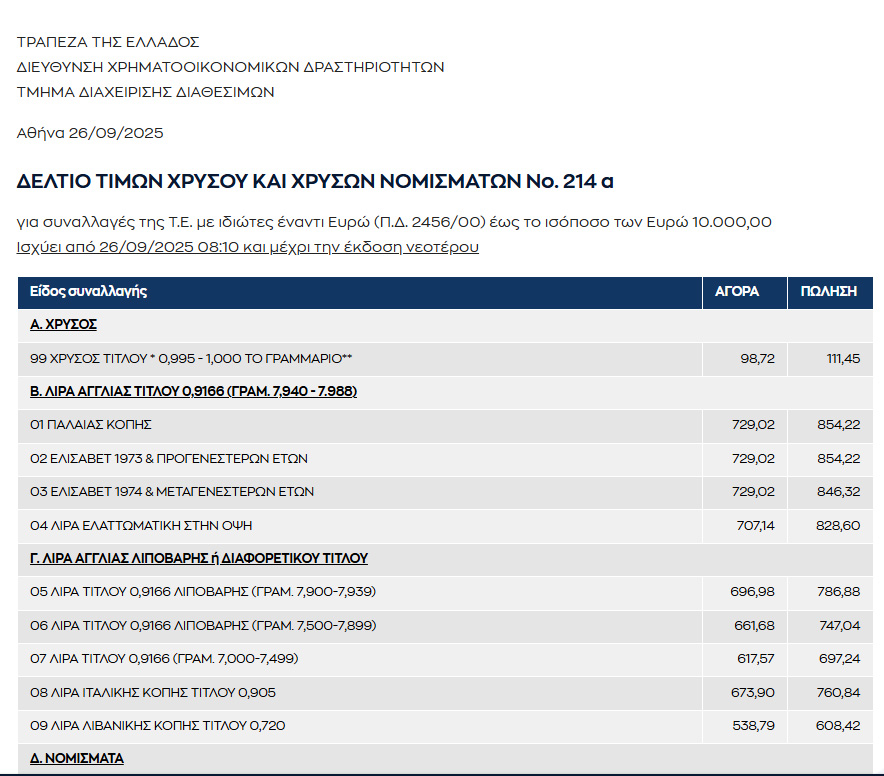Screen dimensions: 884x776
Task: Select the label 04 ΛΙΡΑ ΕΛΑΤΤΩΜΑΤΙΚΗ ΣΤΗΝ ΟΨΗ
Action: [141, 526]
